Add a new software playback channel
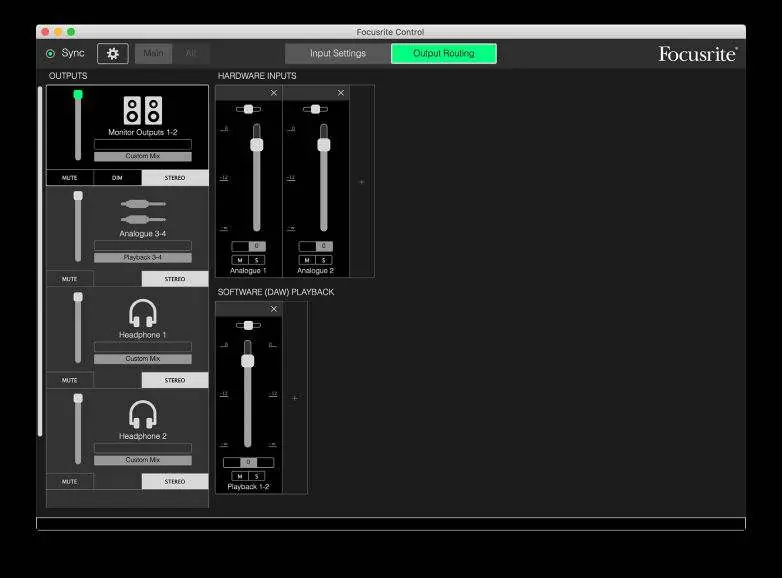 point(295,398)
